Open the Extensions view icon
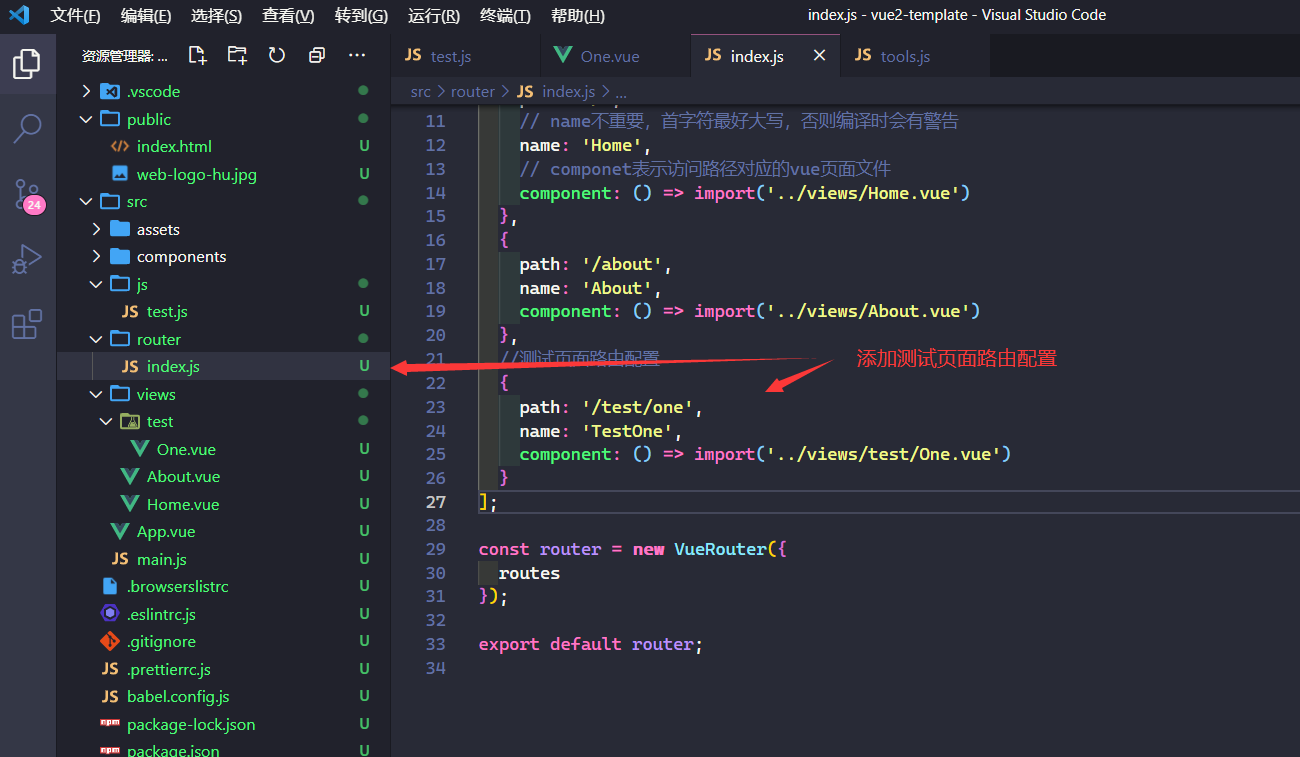The height and width of the screenshot is (757, 1300). (x=27, y=324)
